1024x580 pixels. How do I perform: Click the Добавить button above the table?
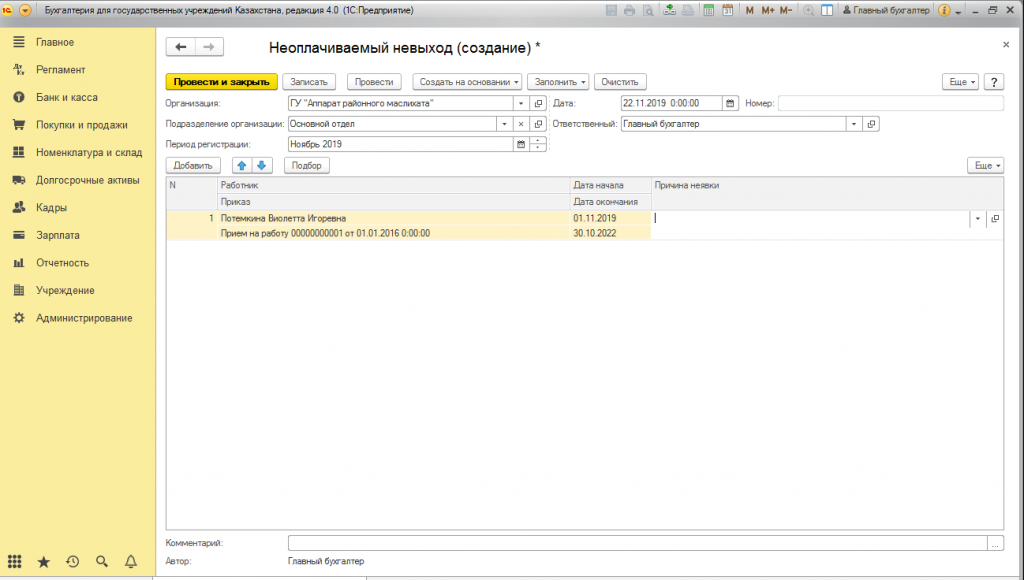[x=193, y=165]
